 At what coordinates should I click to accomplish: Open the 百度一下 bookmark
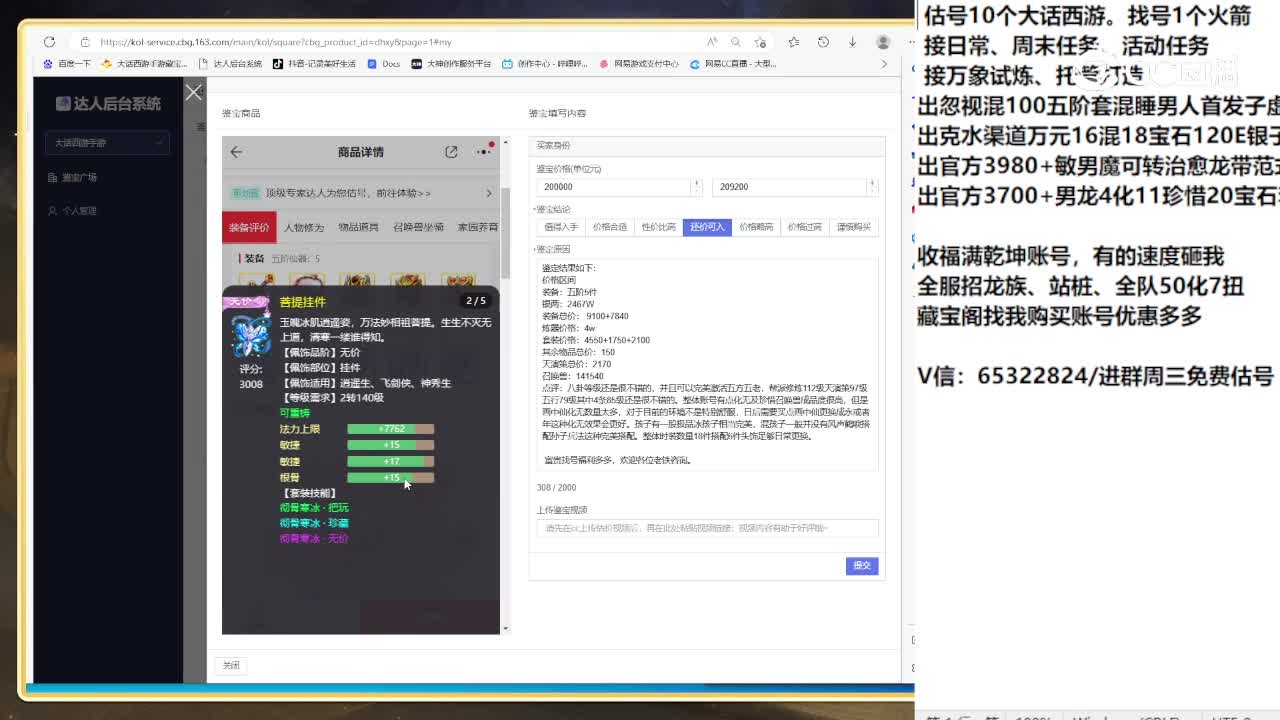[x=67, y=64]
